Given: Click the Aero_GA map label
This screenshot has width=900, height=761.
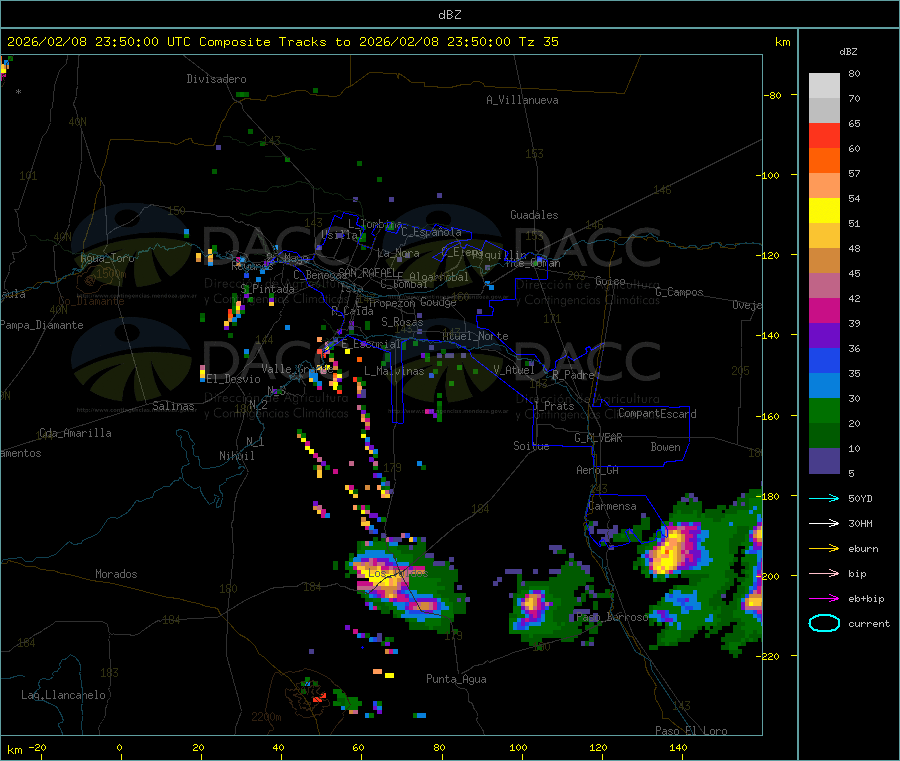Looking at the screenshot, I should click(x=598, y=470).
